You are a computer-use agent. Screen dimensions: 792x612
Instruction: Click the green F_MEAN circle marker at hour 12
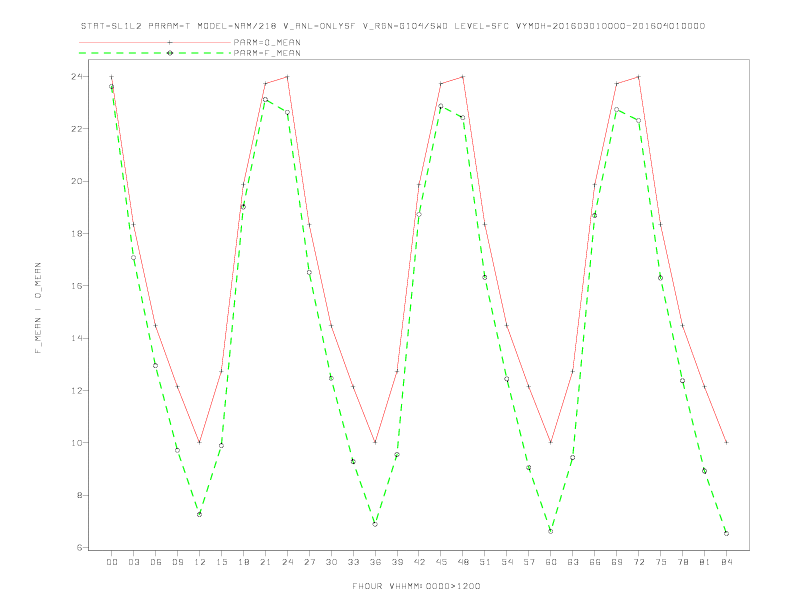click(x=200, y=515)
